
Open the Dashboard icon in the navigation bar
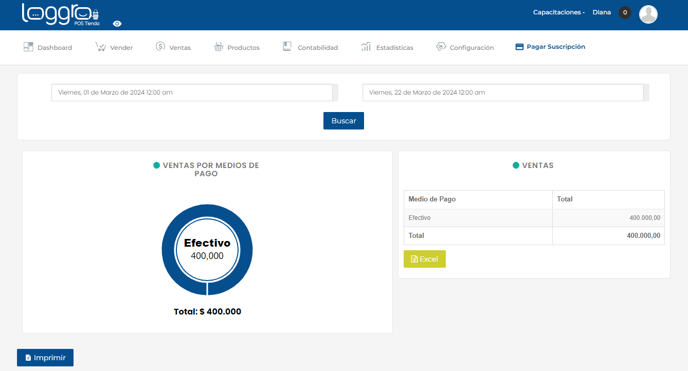click(x=28, y=47)
